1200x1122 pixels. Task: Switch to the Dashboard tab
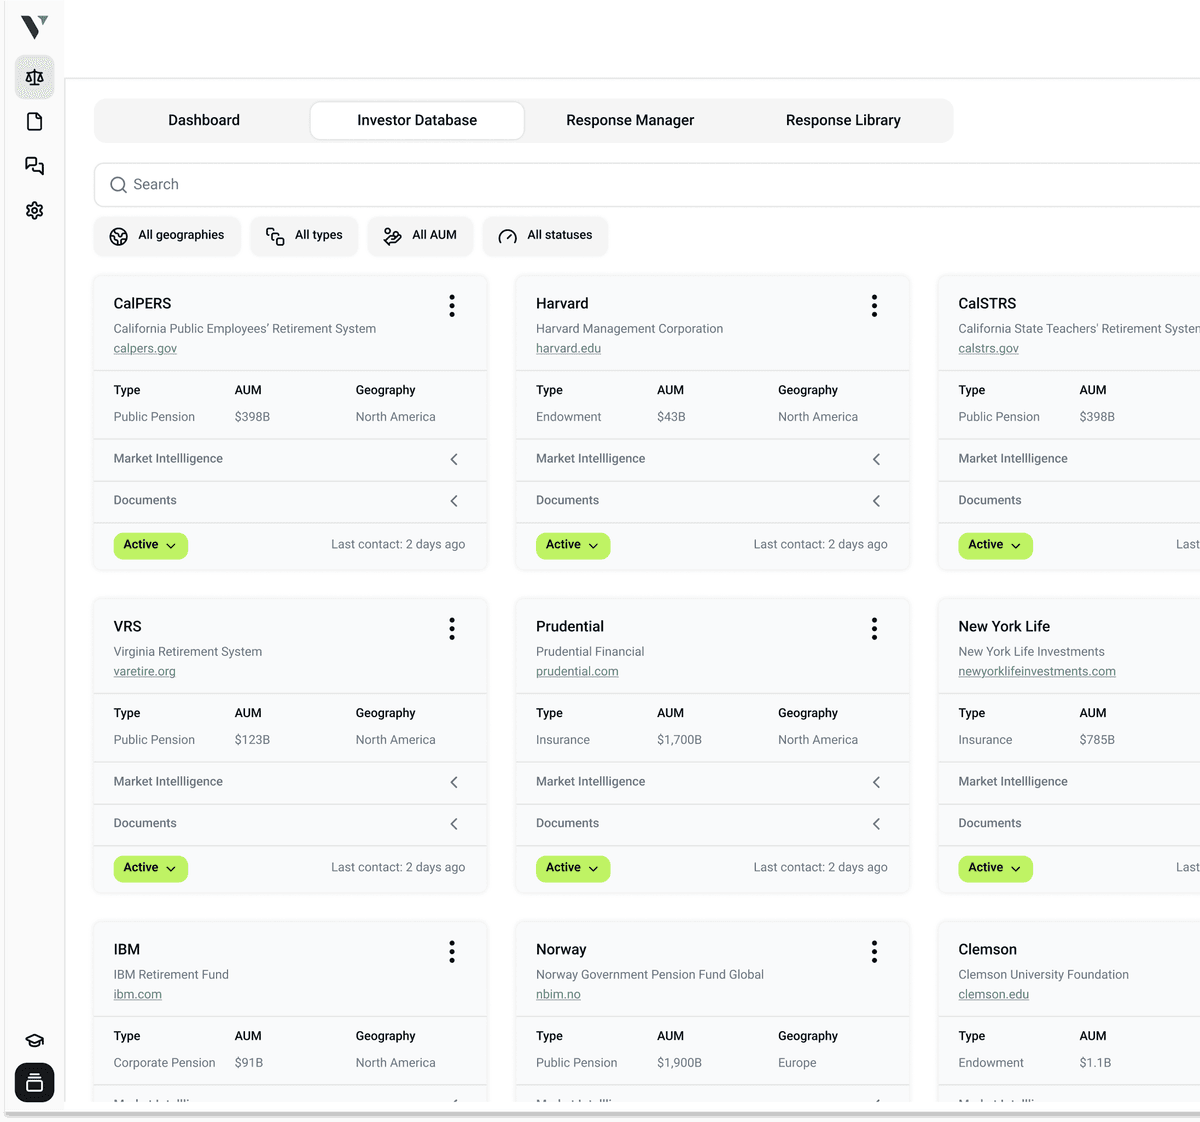[x=204, y=121]
